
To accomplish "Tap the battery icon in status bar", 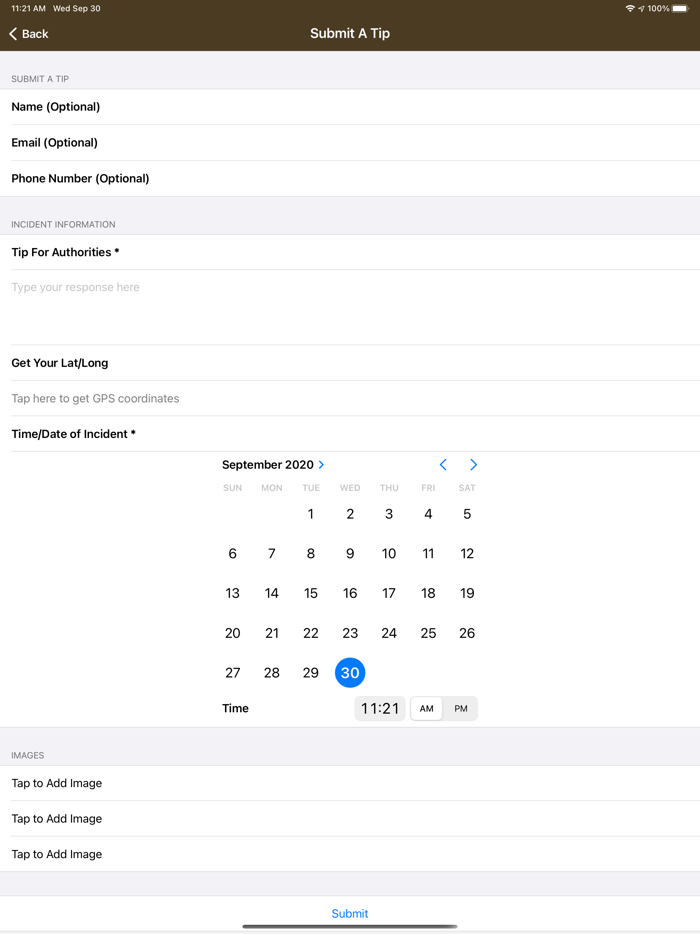I will pos(680,8).
